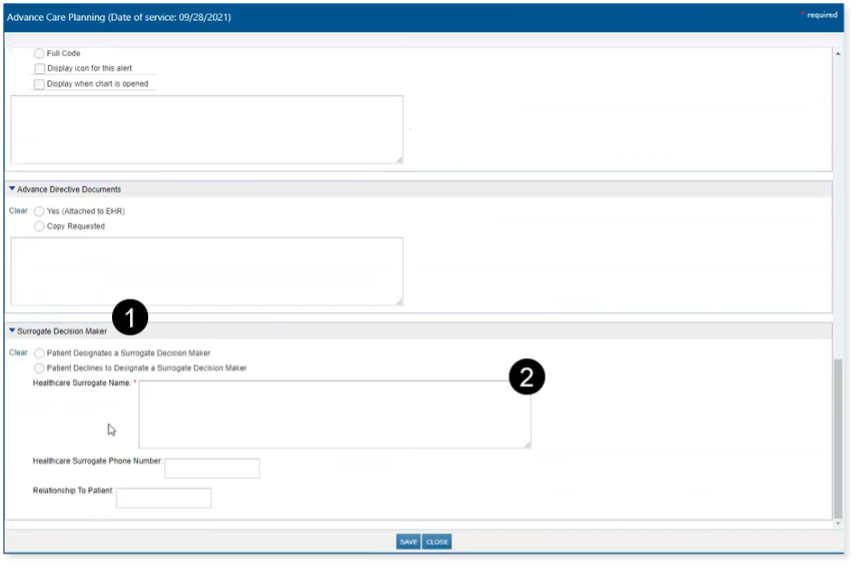Click the Healthcare Surrogate Name text area

pyautogui.click(x=334, y=414)
